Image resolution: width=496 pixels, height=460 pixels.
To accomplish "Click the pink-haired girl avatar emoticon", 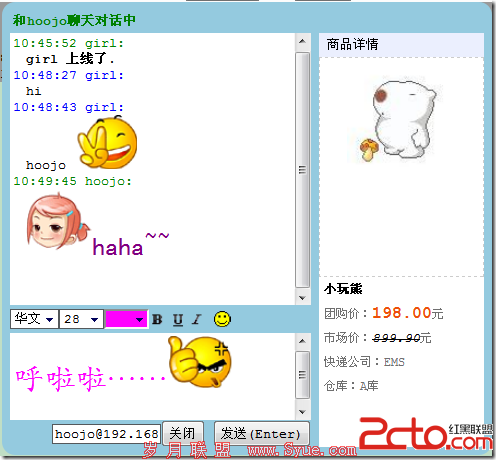I will pyautogui.click(x=57, y=222).
